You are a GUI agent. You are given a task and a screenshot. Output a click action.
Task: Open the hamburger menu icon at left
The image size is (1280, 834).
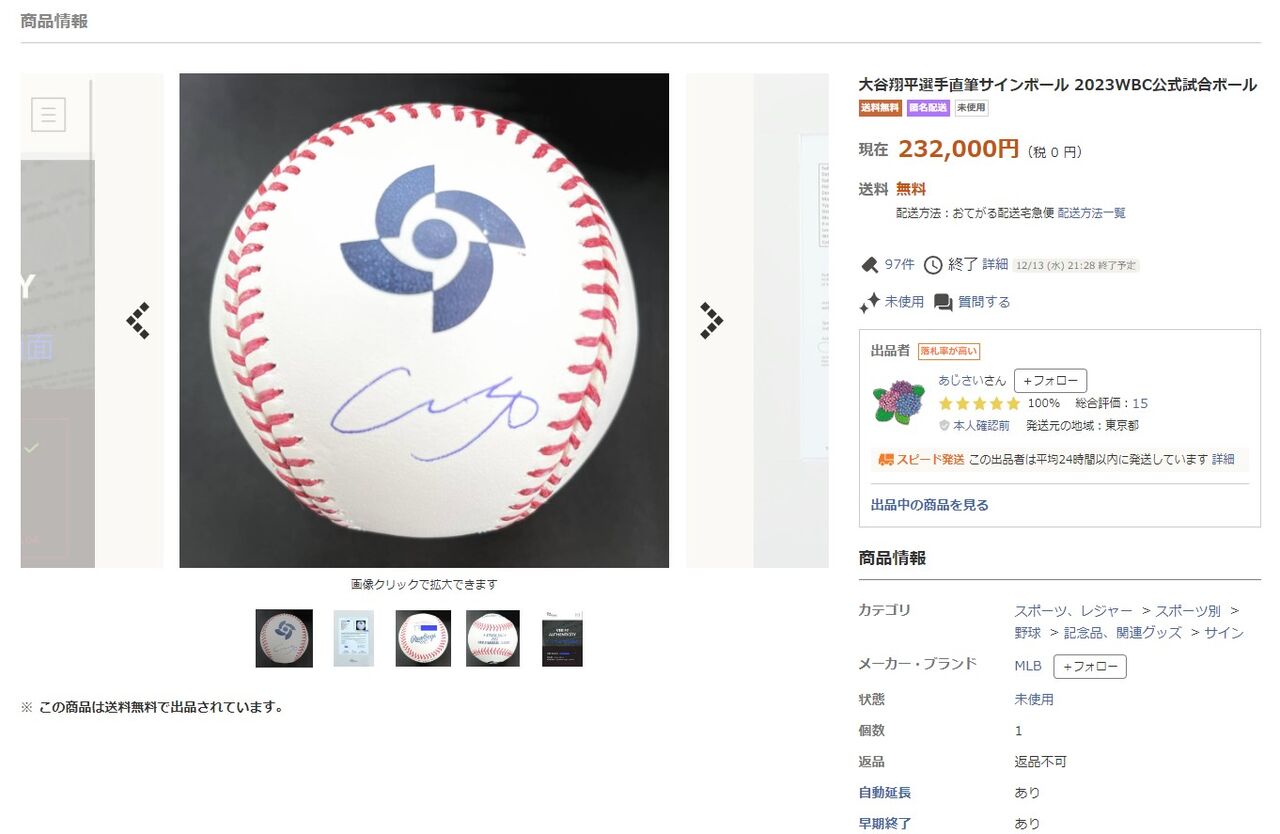pyautogui.click(x=48, y=114)
